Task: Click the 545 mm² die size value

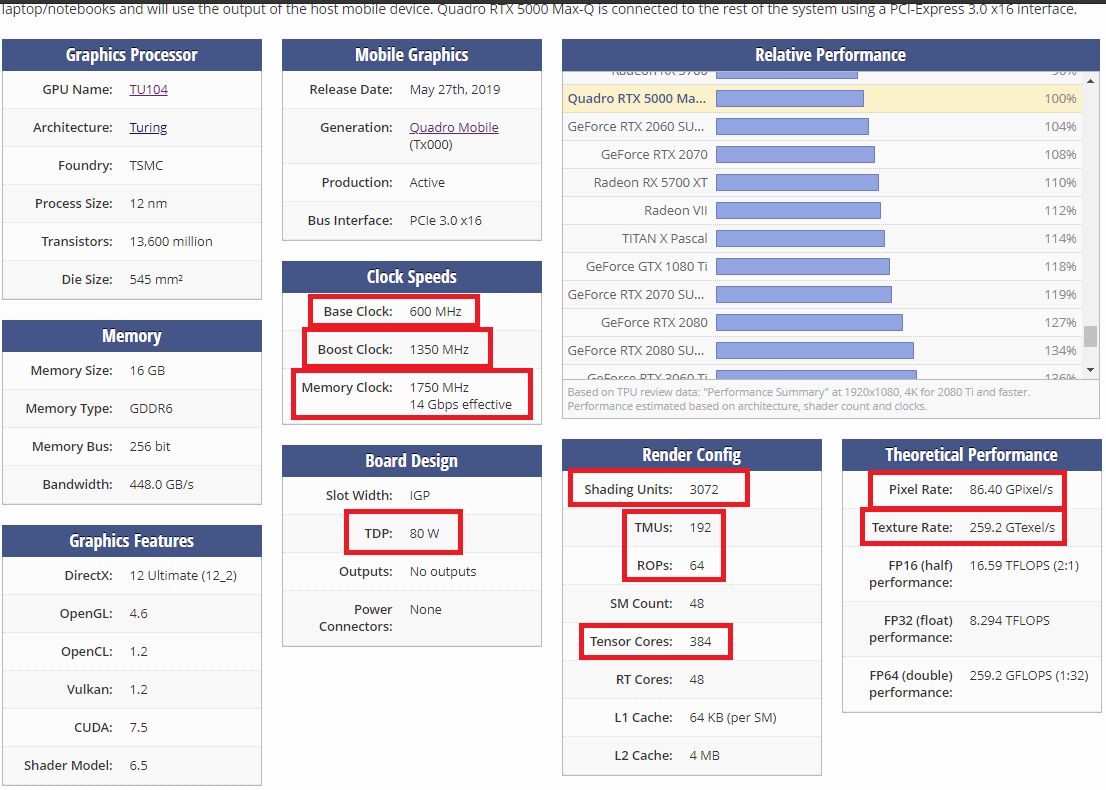Action: click(156, 280)
